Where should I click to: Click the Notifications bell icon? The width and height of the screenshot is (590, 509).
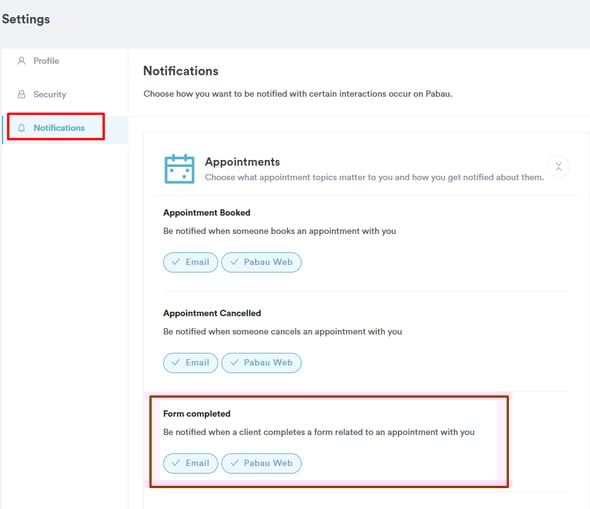point(21,128)
